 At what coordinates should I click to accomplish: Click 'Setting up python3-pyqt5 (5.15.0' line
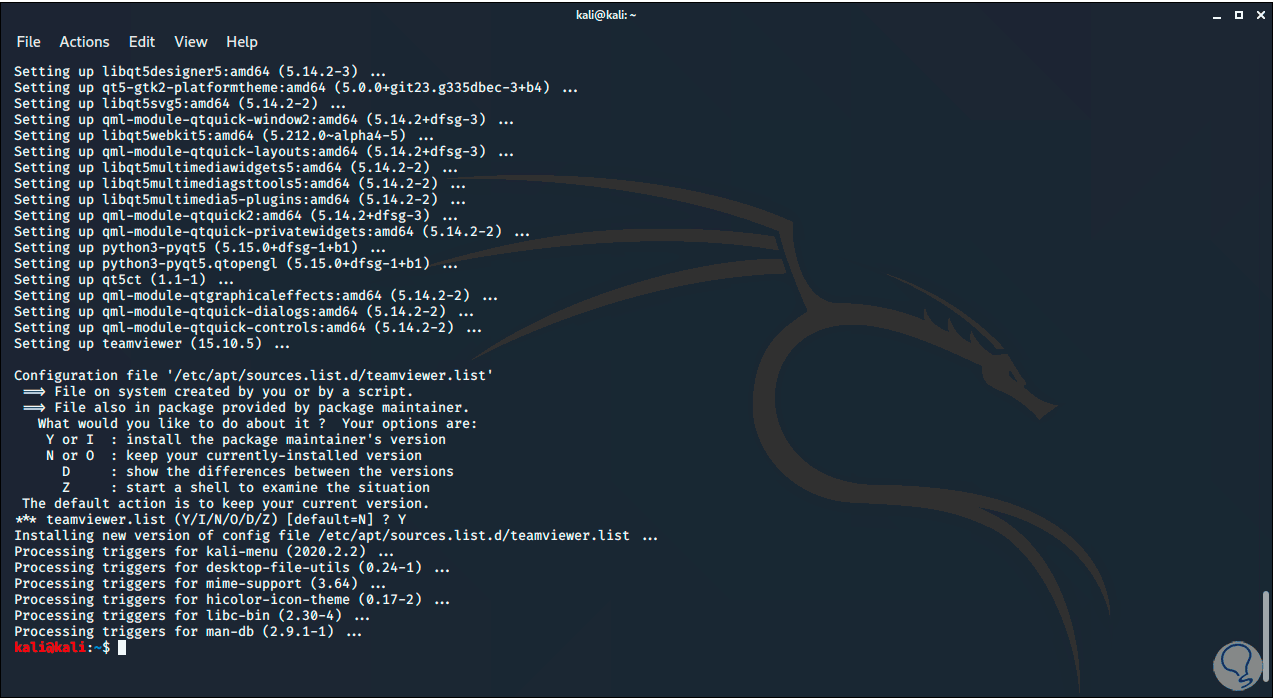[x=200, y=248]
